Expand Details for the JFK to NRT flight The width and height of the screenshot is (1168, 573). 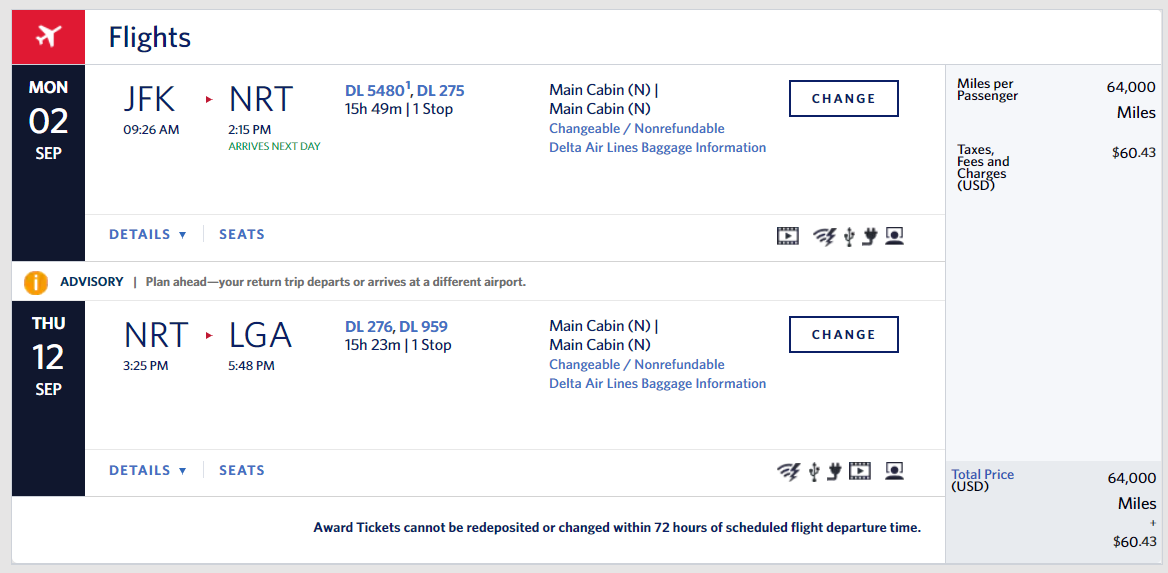(x=147, y=235)
